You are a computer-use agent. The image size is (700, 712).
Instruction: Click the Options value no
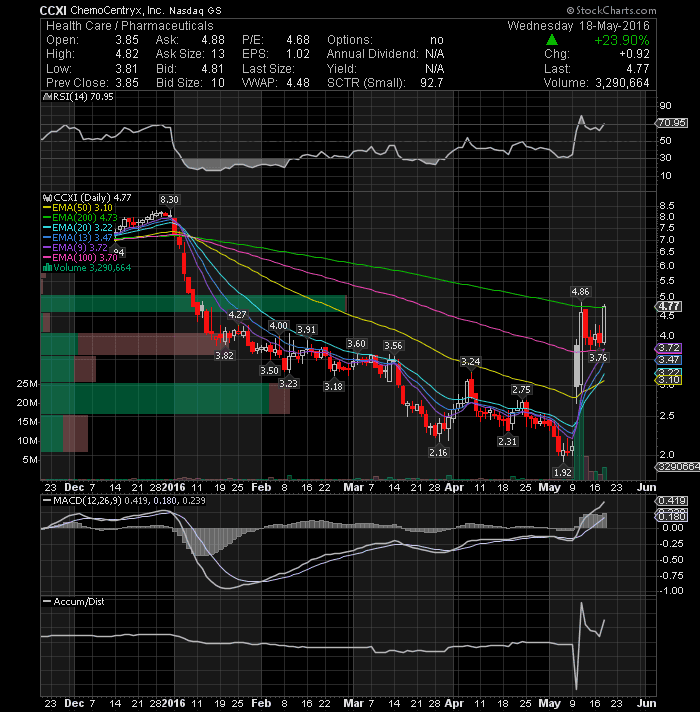point(437,40)
